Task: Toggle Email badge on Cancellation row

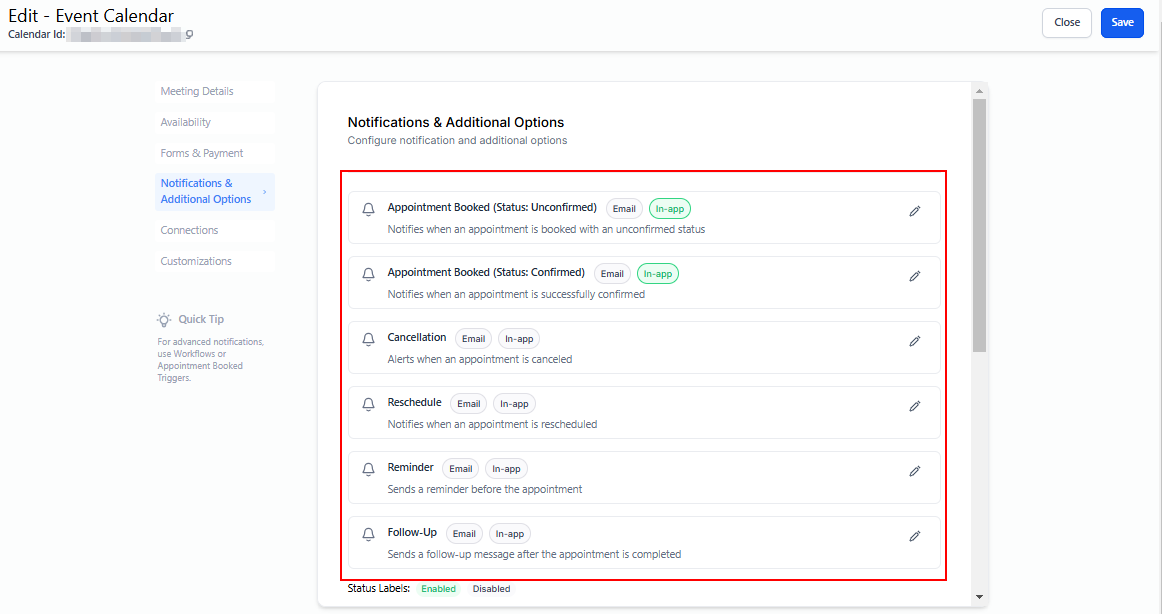Action: [x=473, y=339]
